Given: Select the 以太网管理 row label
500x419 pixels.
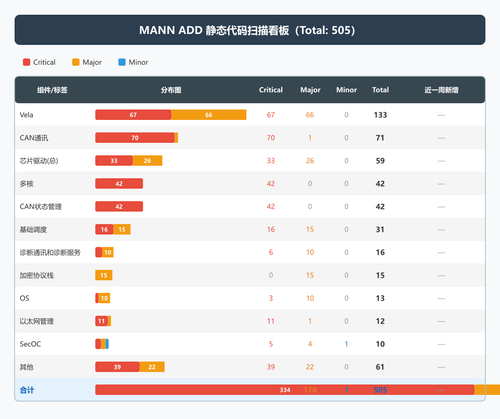Looking at the screenshot, I should pos(37,321).
